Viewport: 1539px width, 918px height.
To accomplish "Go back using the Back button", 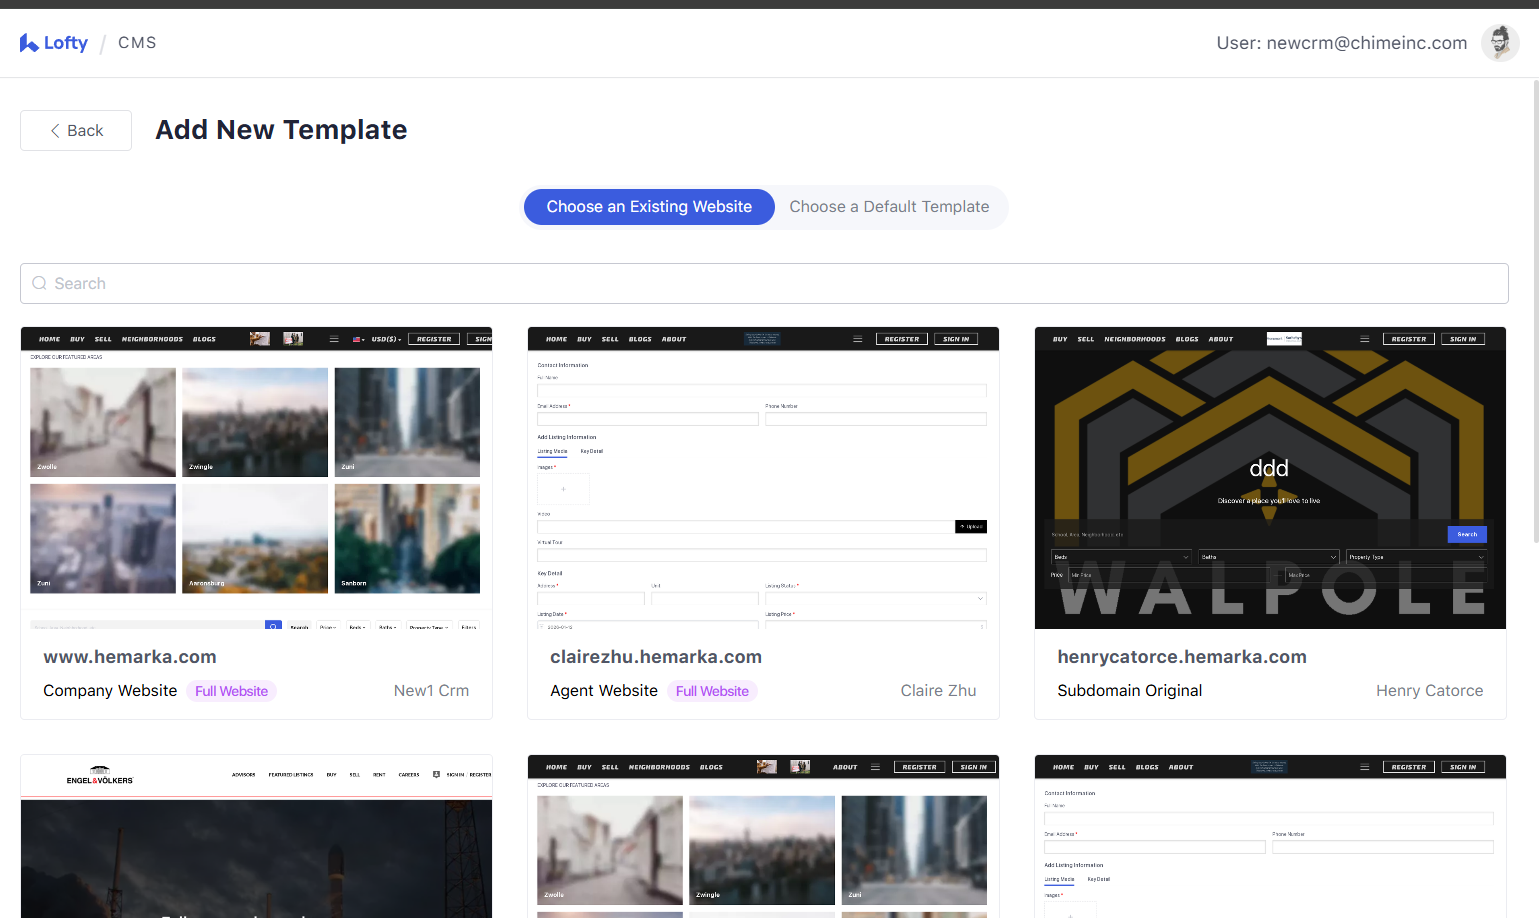I will [76, 131].
